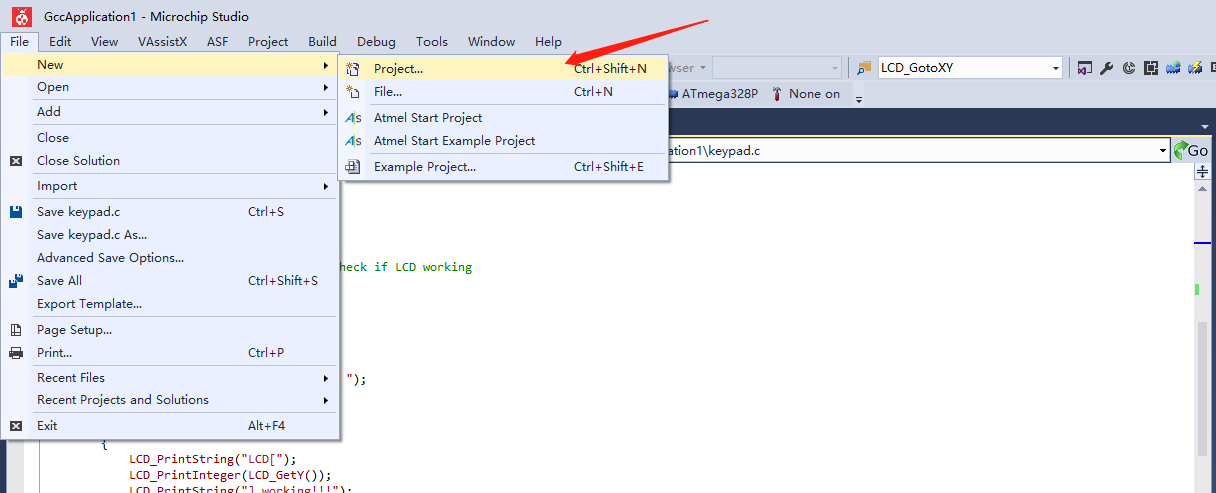Open the Edit menu
The height and width of the screenshot is (493, 1216).
[60, 41]
